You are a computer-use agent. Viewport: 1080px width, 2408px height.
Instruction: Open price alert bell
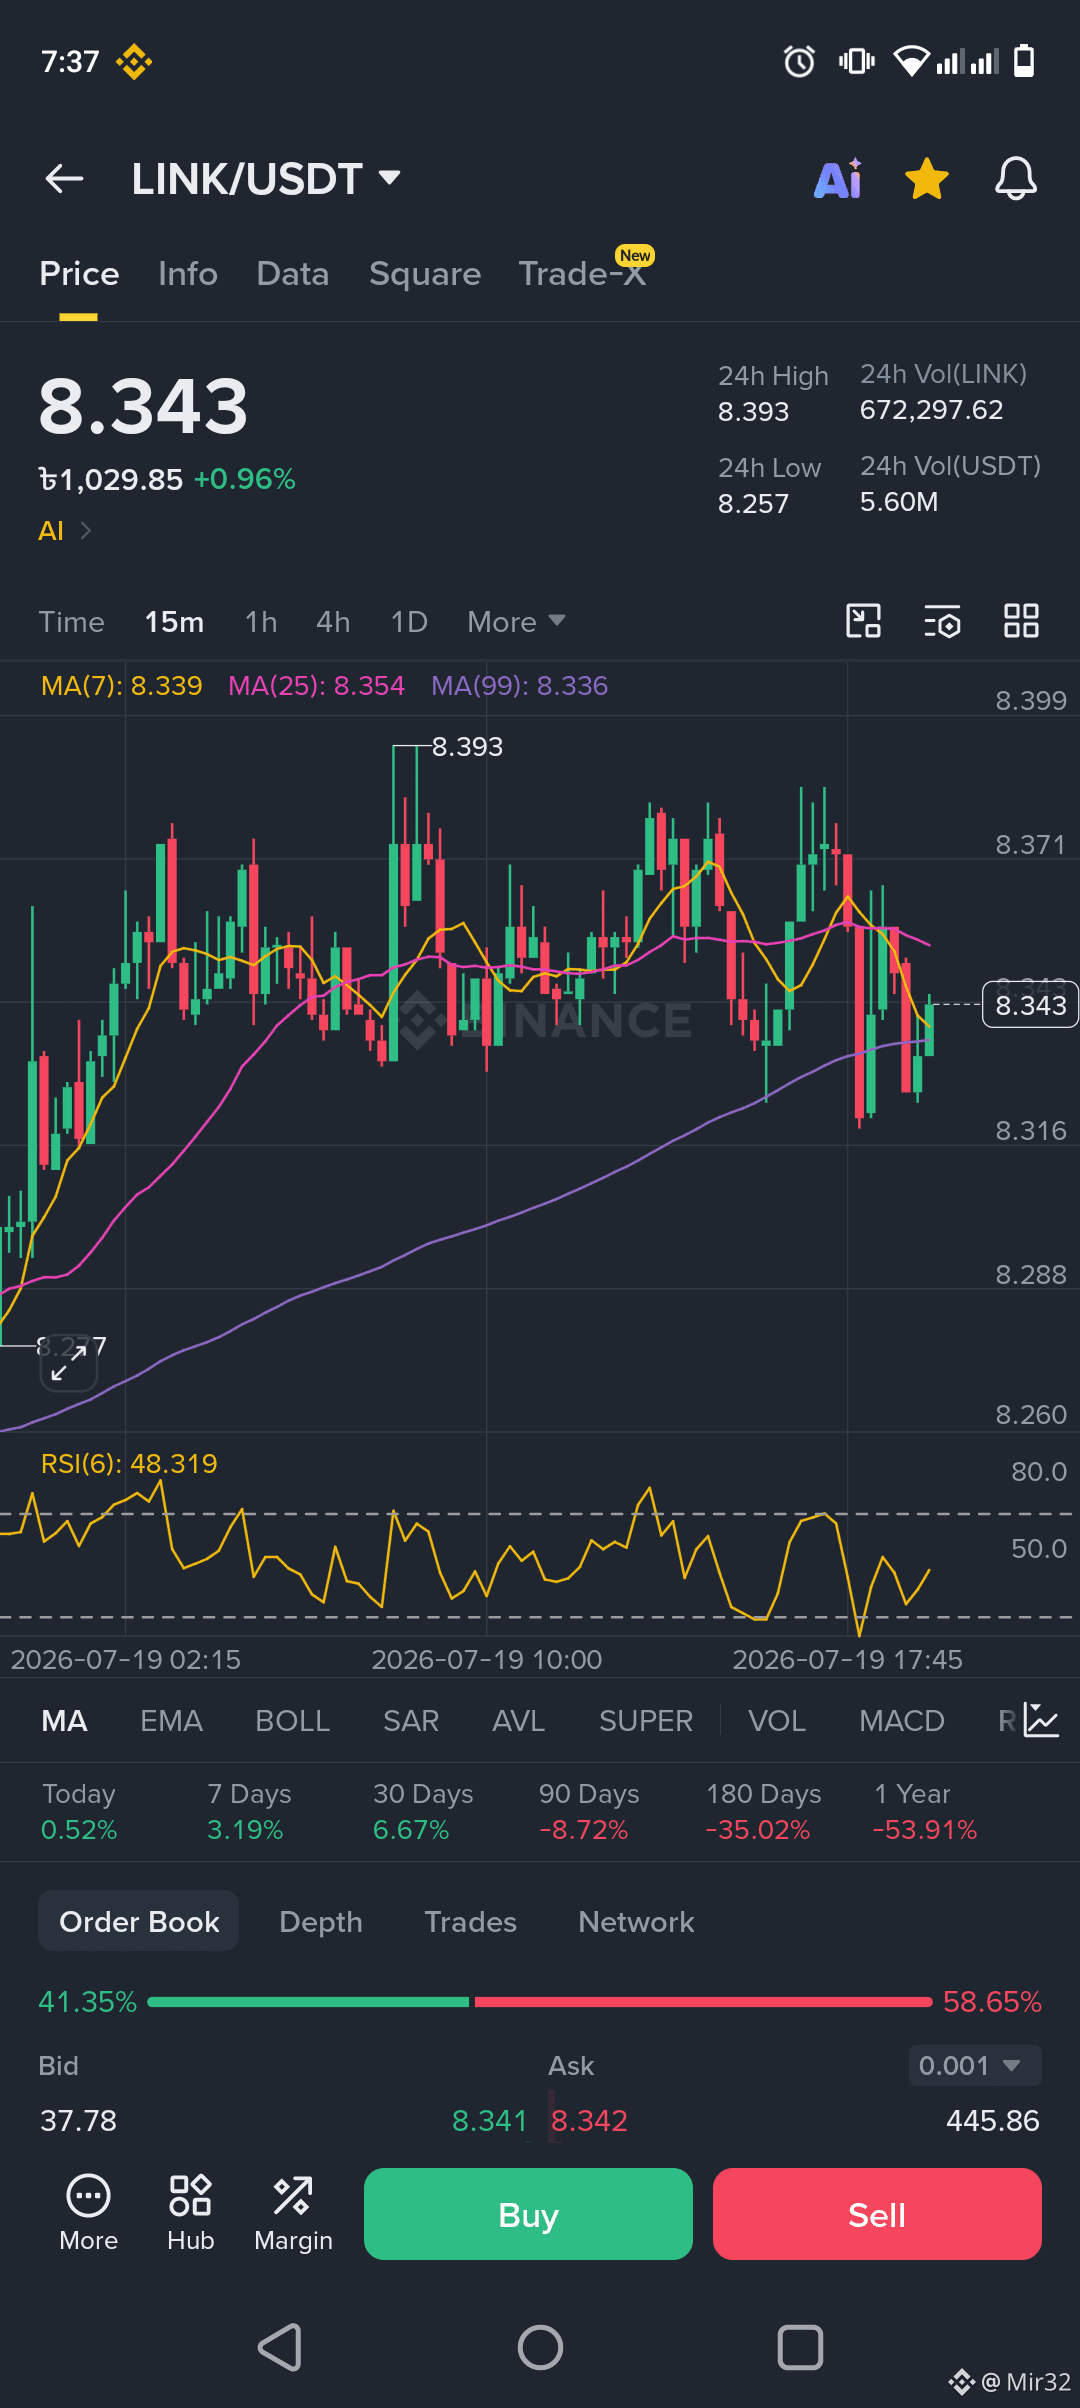click(x=1015, y=179)
